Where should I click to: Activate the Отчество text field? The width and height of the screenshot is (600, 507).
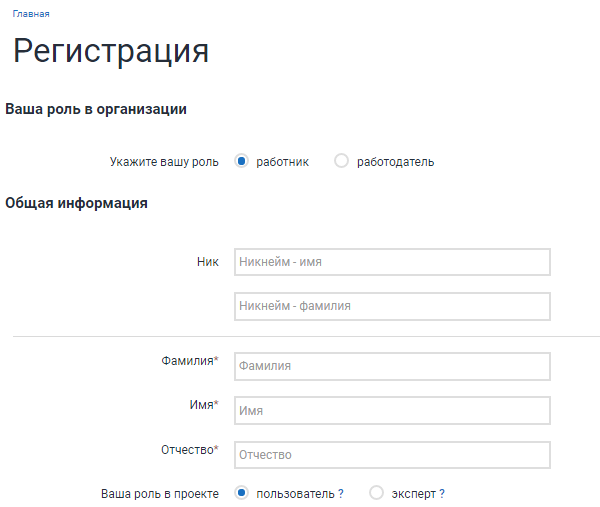(x=392, y=455)
